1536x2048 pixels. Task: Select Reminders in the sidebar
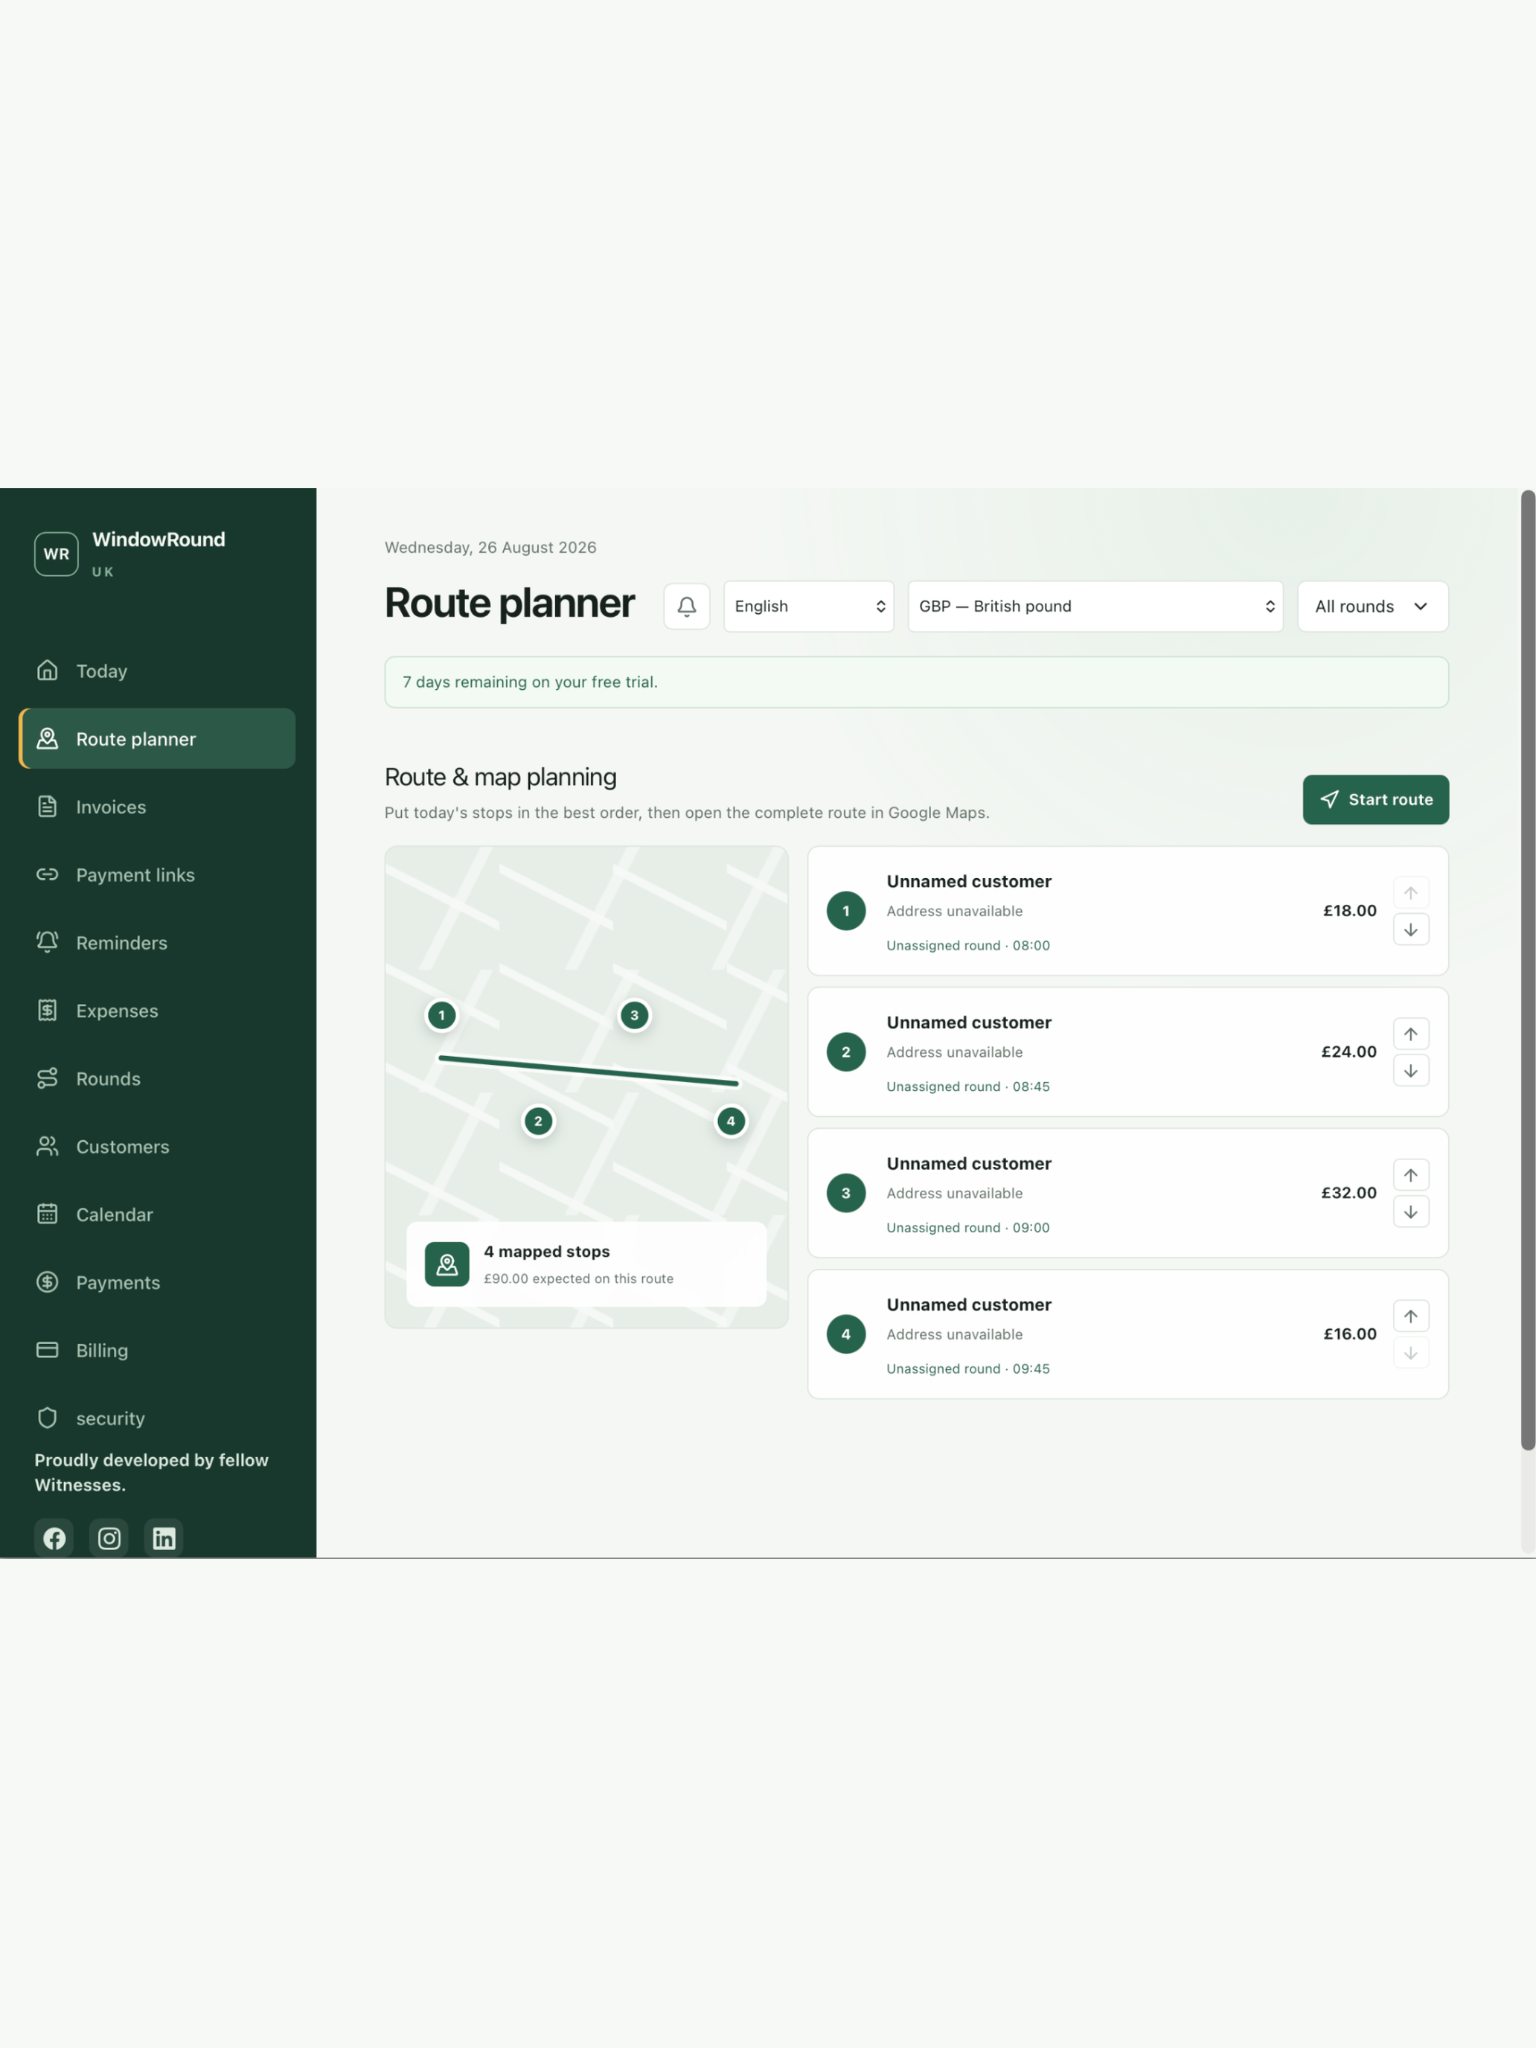(157, 943)
